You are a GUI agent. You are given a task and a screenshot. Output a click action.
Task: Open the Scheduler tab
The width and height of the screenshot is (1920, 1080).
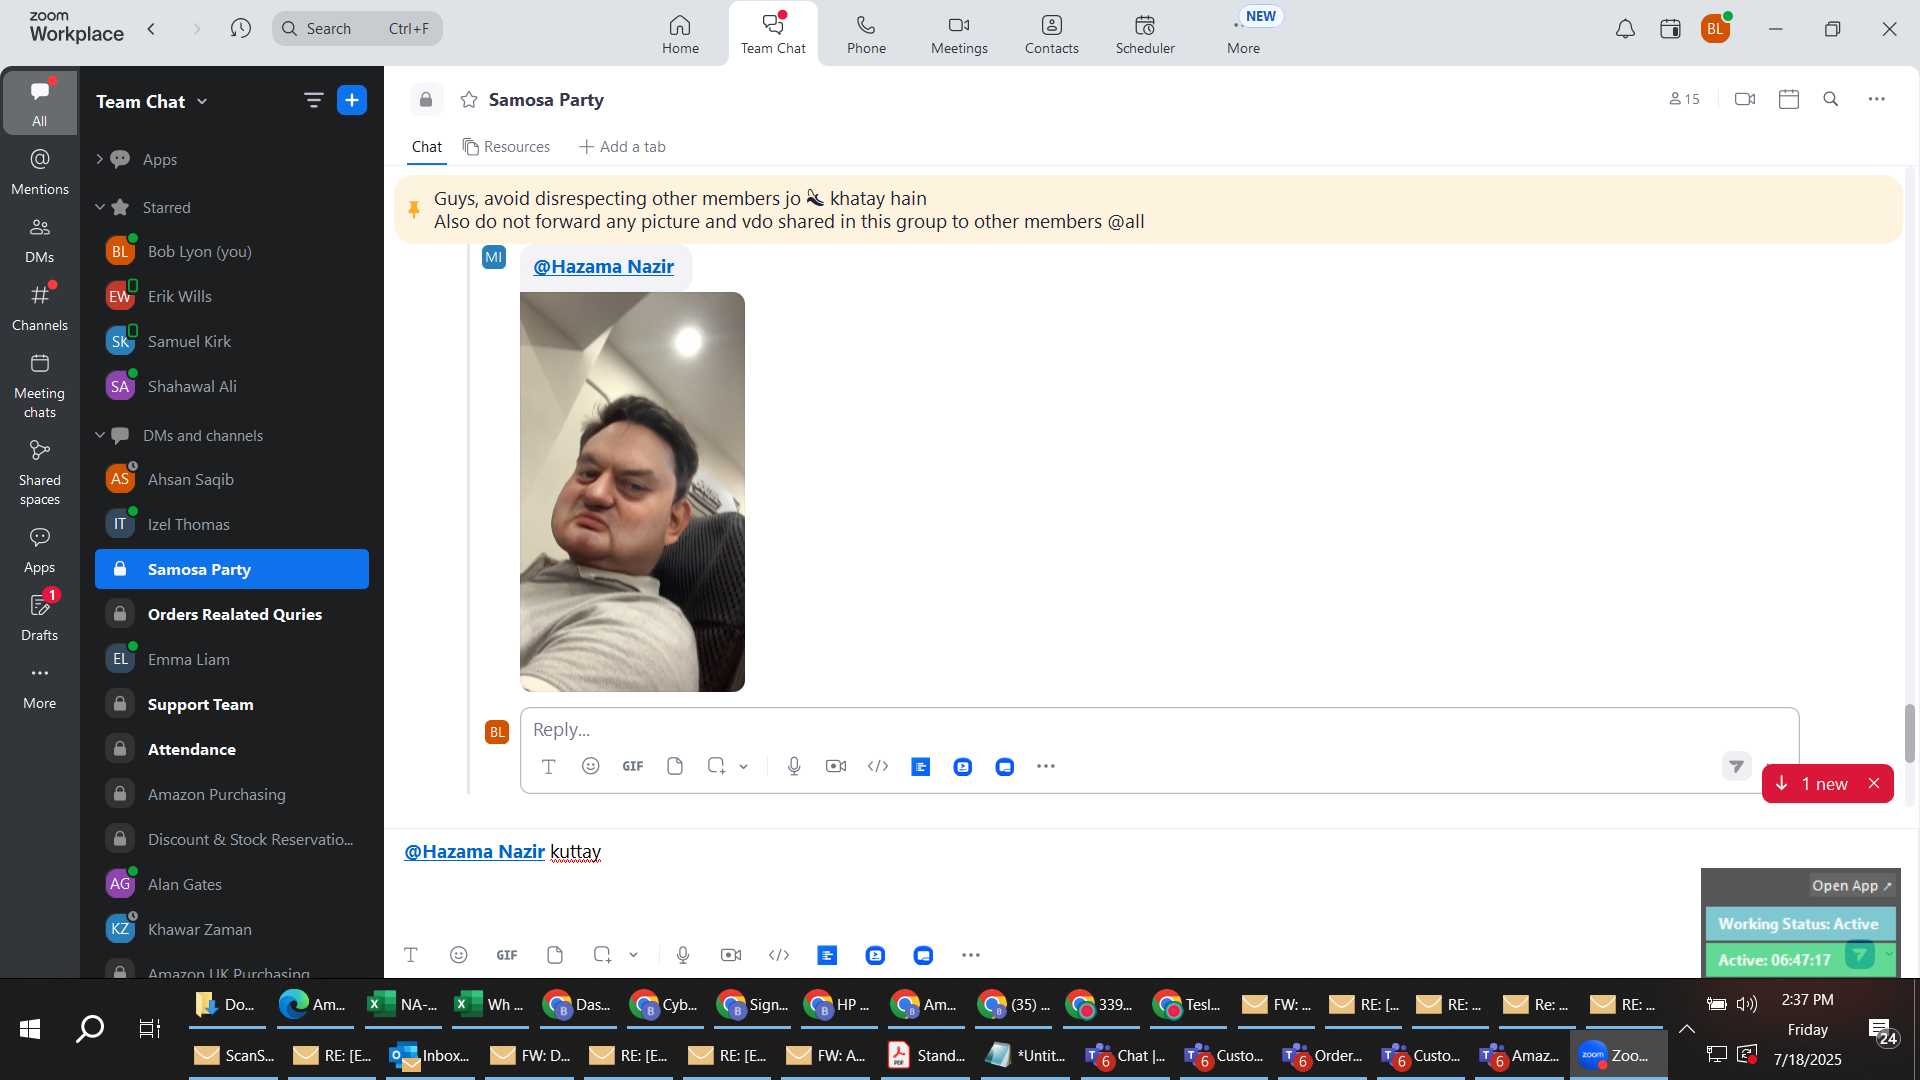(1145, 34)
